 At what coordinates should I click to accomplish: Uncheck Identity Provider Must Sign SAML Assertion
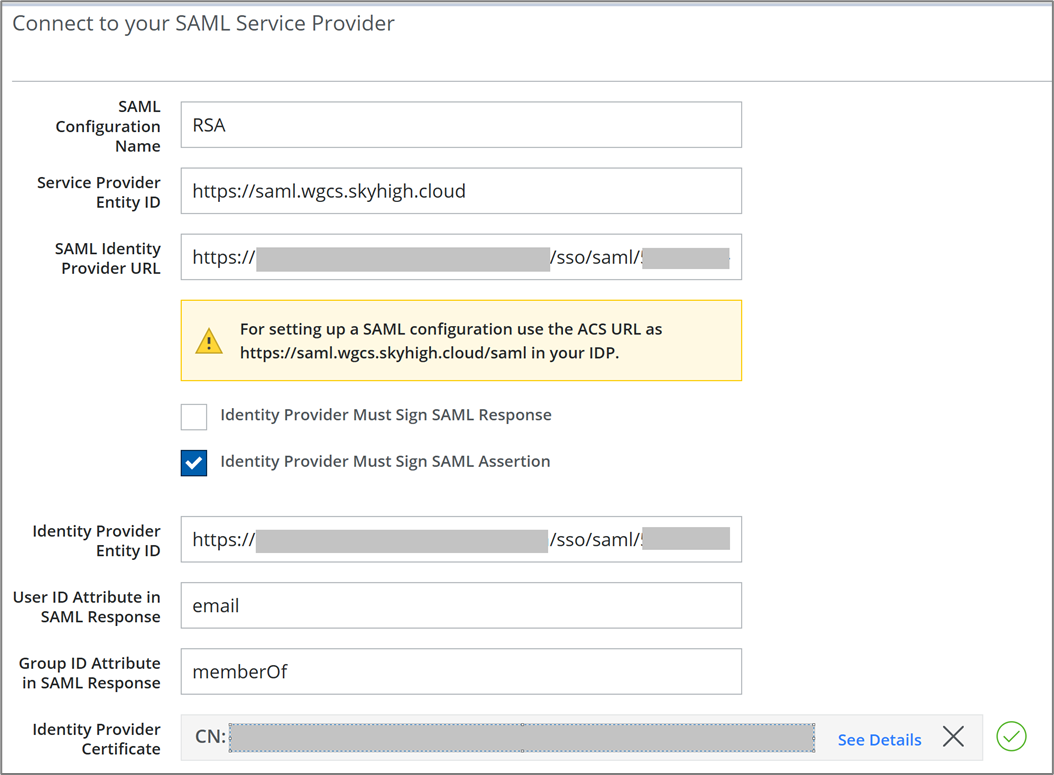(x=194, y=463)
